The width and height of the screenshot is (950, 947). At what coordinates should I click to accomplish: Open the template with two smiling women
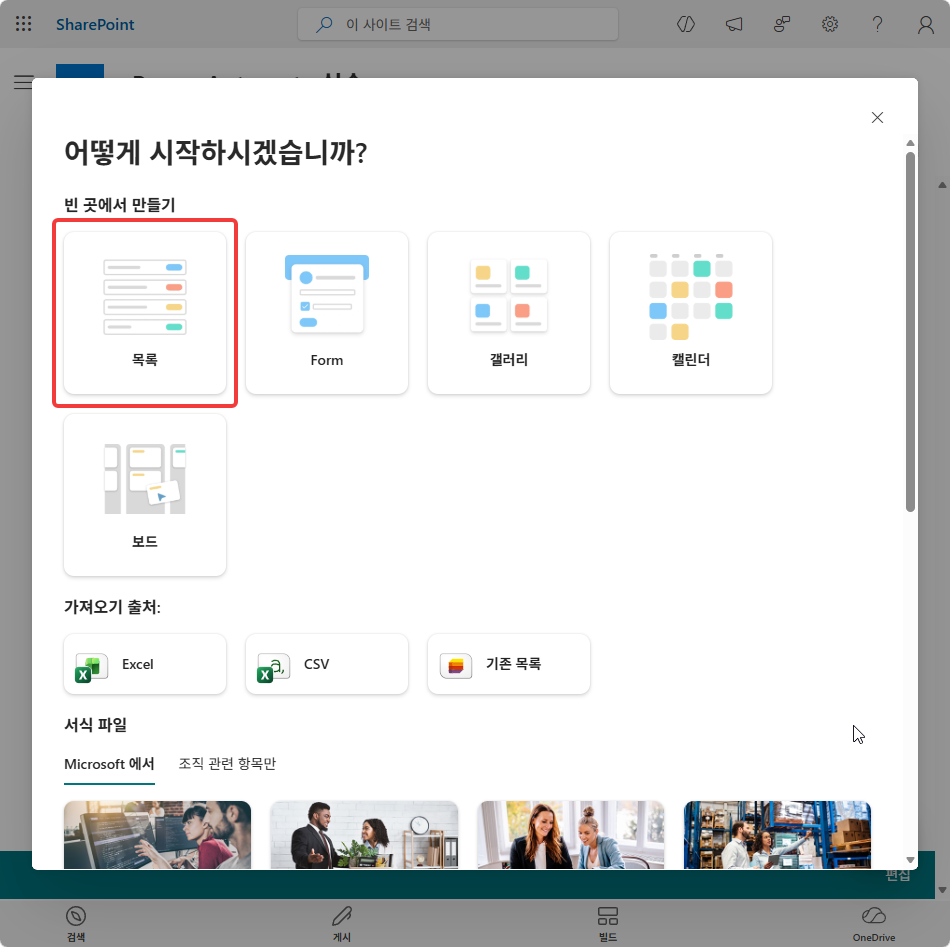571,835
